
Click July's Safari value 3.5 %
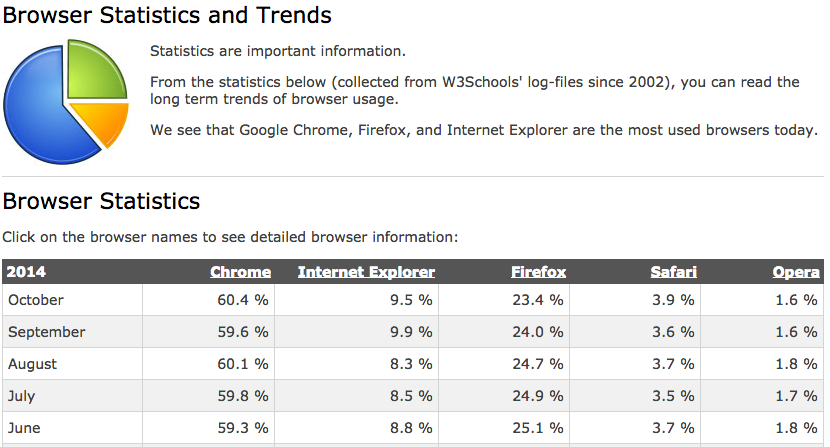[678, 396]
